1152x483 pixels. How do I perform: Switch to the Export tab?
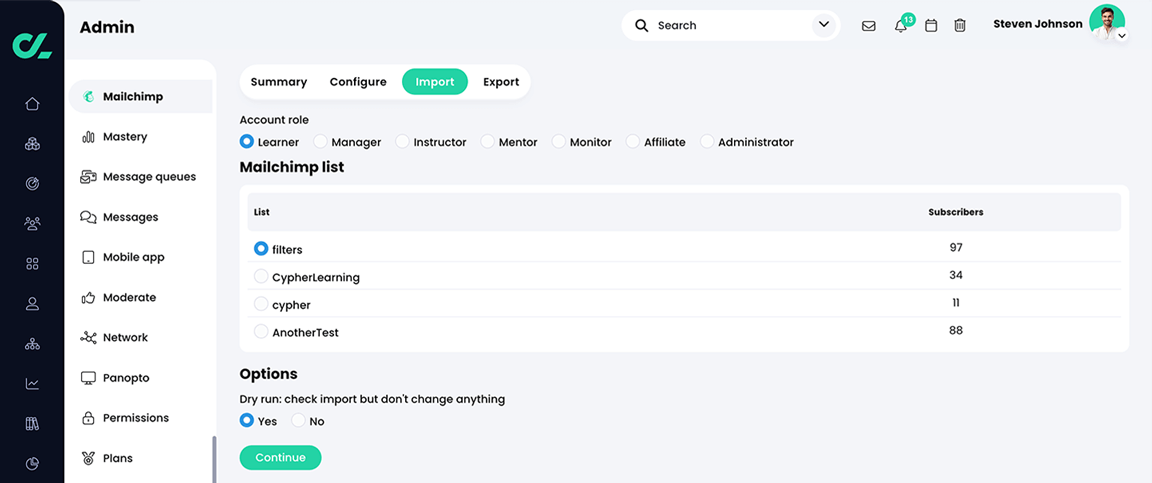point(501,82)
